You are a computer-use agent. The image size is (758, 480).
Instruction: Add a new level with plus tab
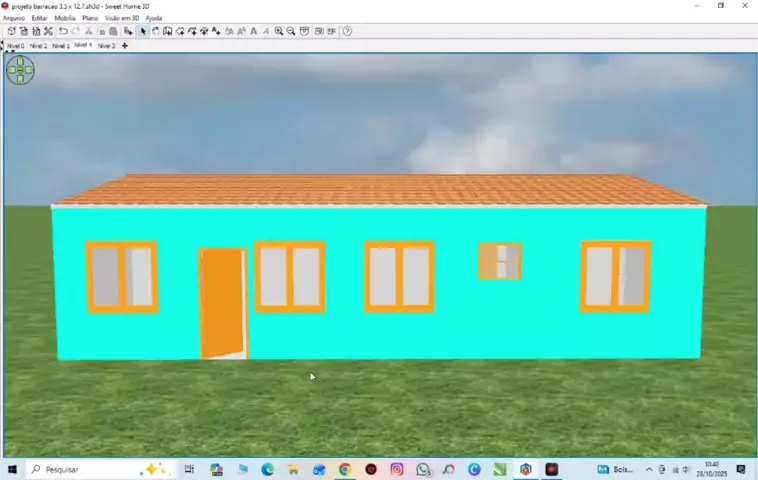[x=125, y=46]
